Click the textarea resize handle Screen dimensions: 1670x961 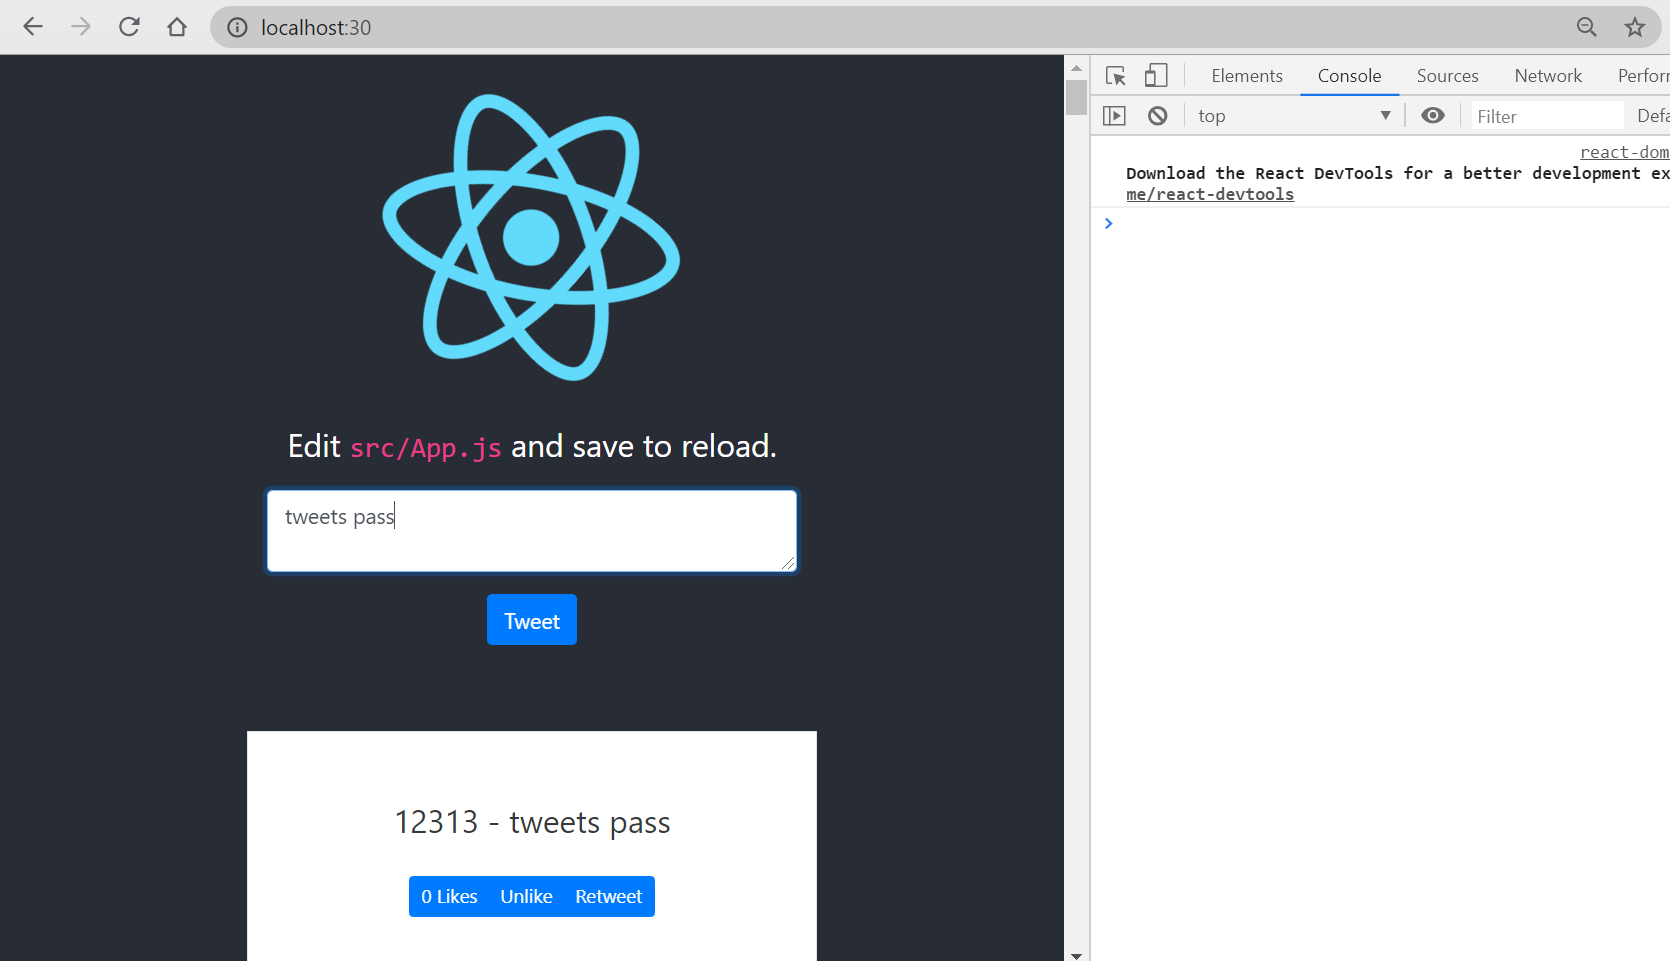pyautogui.click(x=788, y=563)
